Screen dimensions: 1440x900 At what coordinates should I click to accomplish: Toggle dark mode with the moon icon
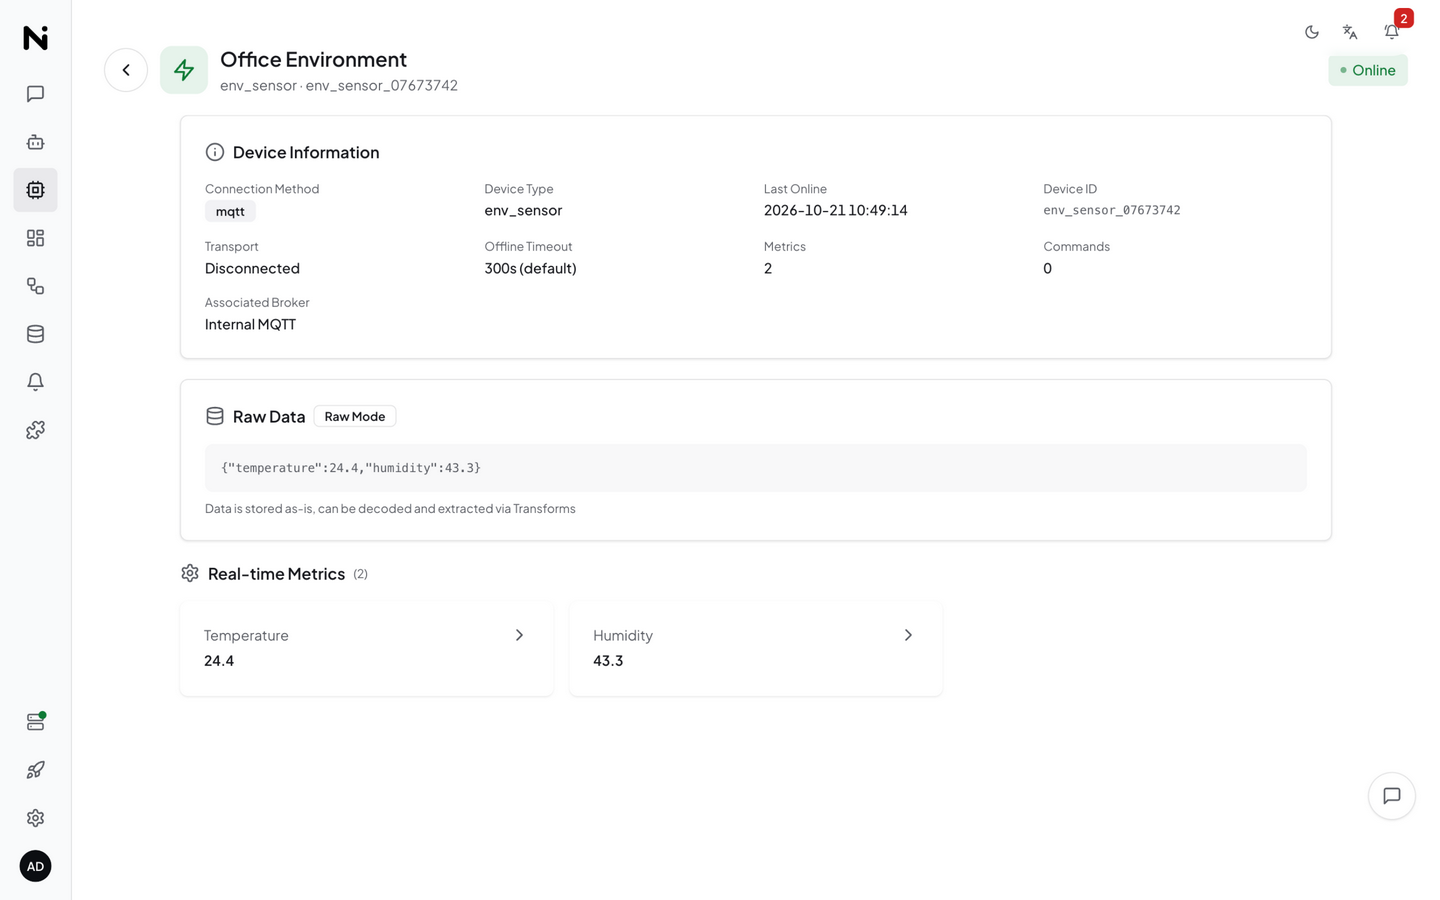pos(1312,32)
